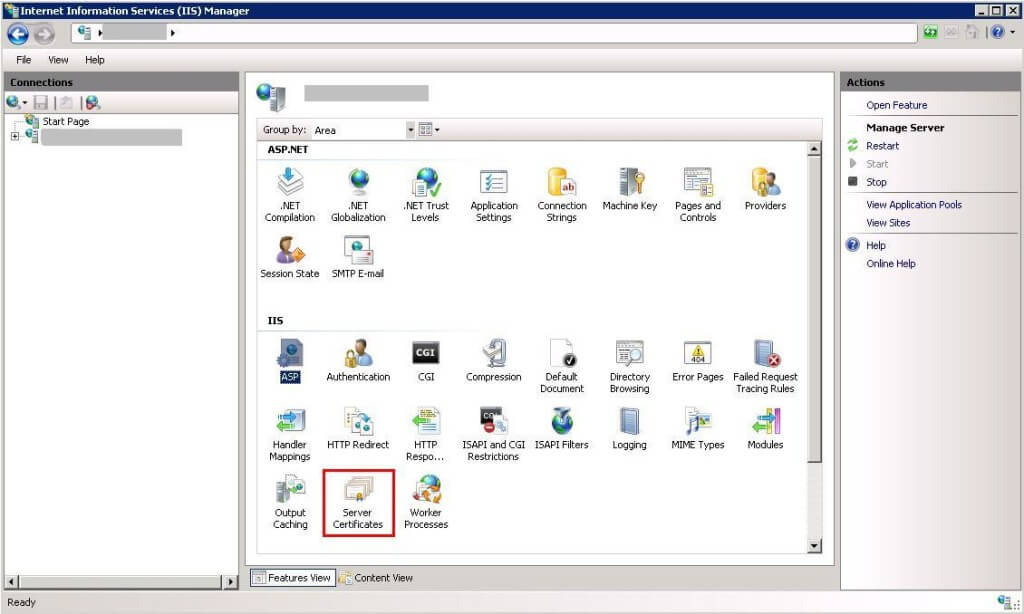
Task: Open the Compression feature
Action: 494,361
